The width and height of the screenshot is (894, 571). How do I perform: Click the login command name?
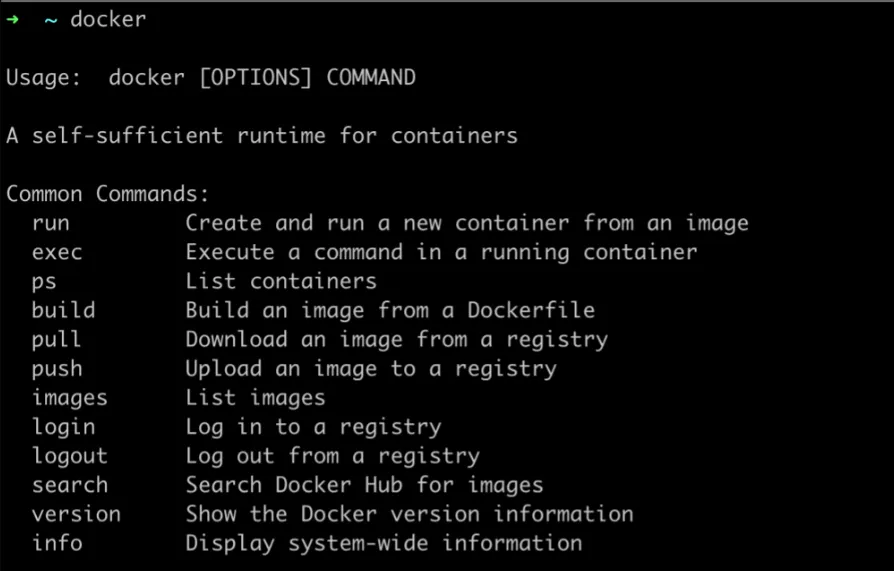point(63,427)
